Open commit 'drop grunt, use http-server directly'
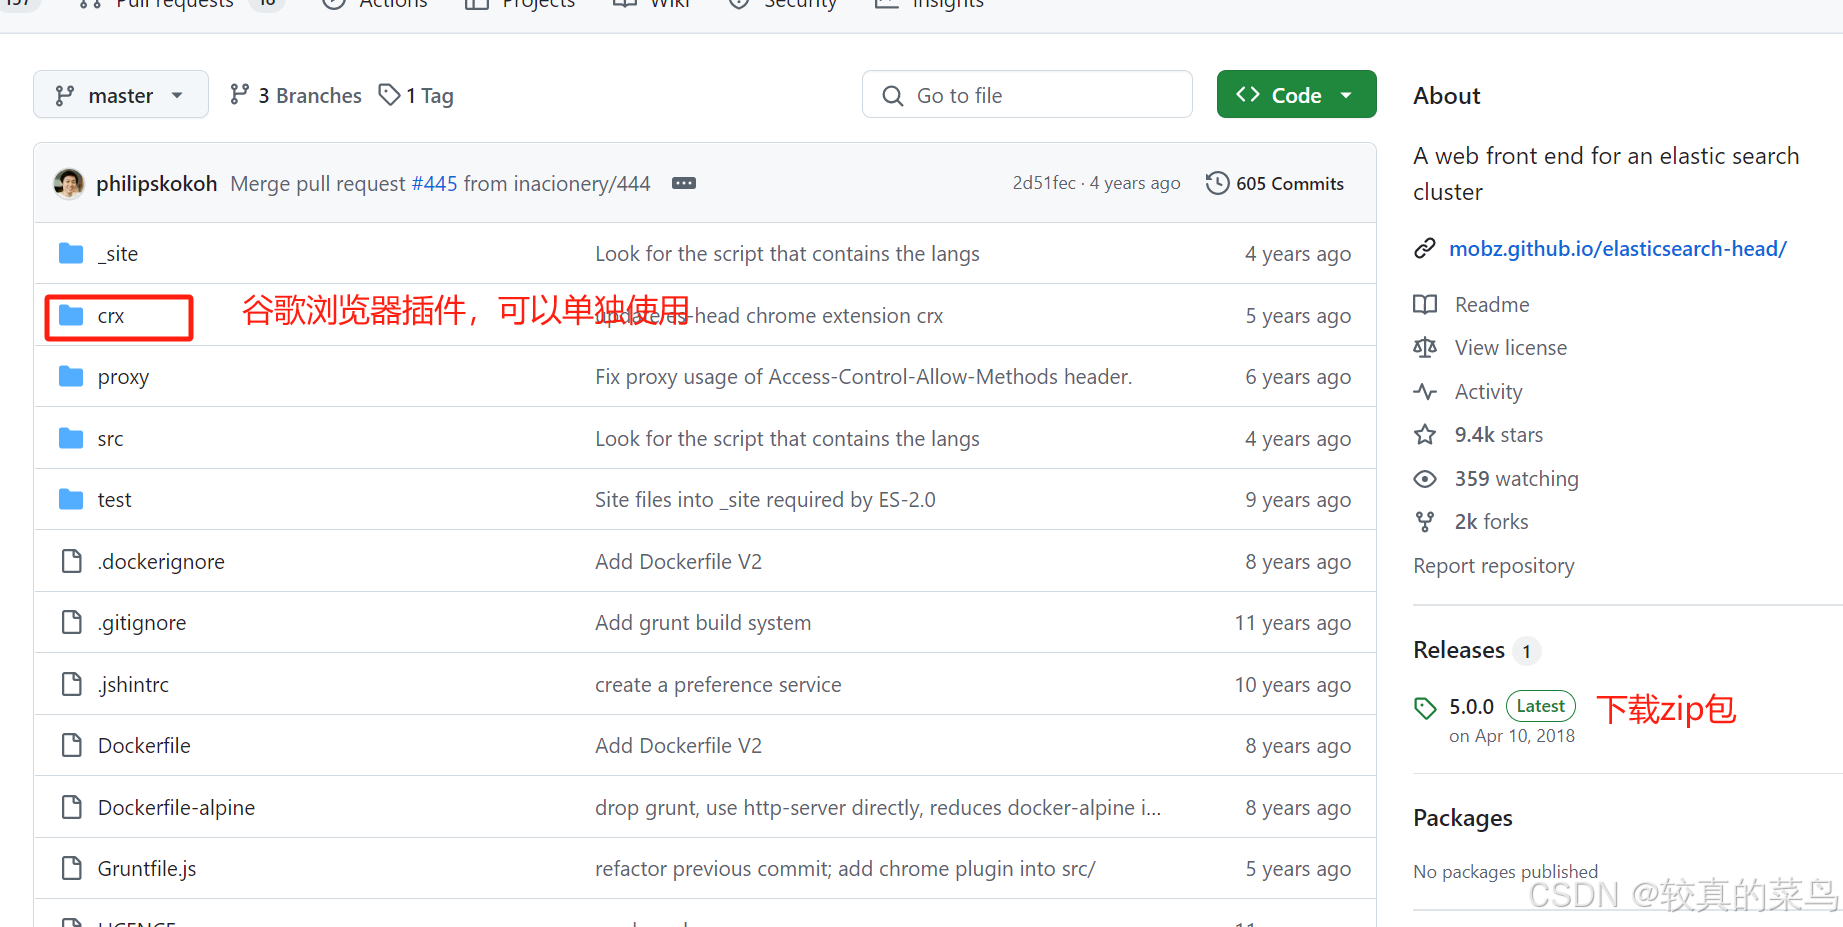The height and width of the screenshot is (927, 1843). pos(878,808)
